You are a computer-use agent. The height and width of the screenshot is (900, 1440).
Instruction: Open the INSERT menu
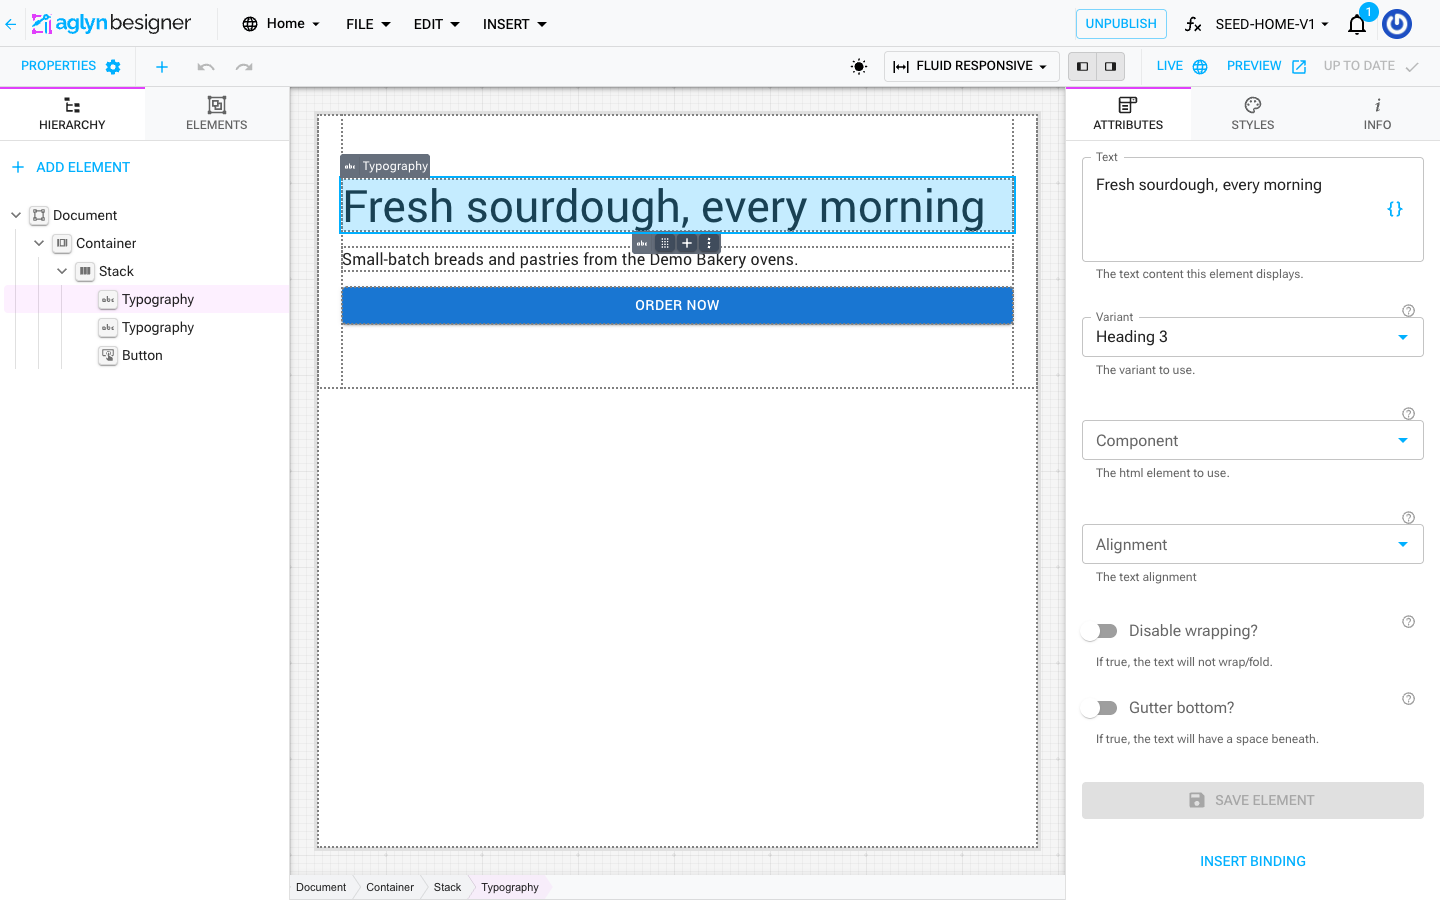tap(515, 24)
